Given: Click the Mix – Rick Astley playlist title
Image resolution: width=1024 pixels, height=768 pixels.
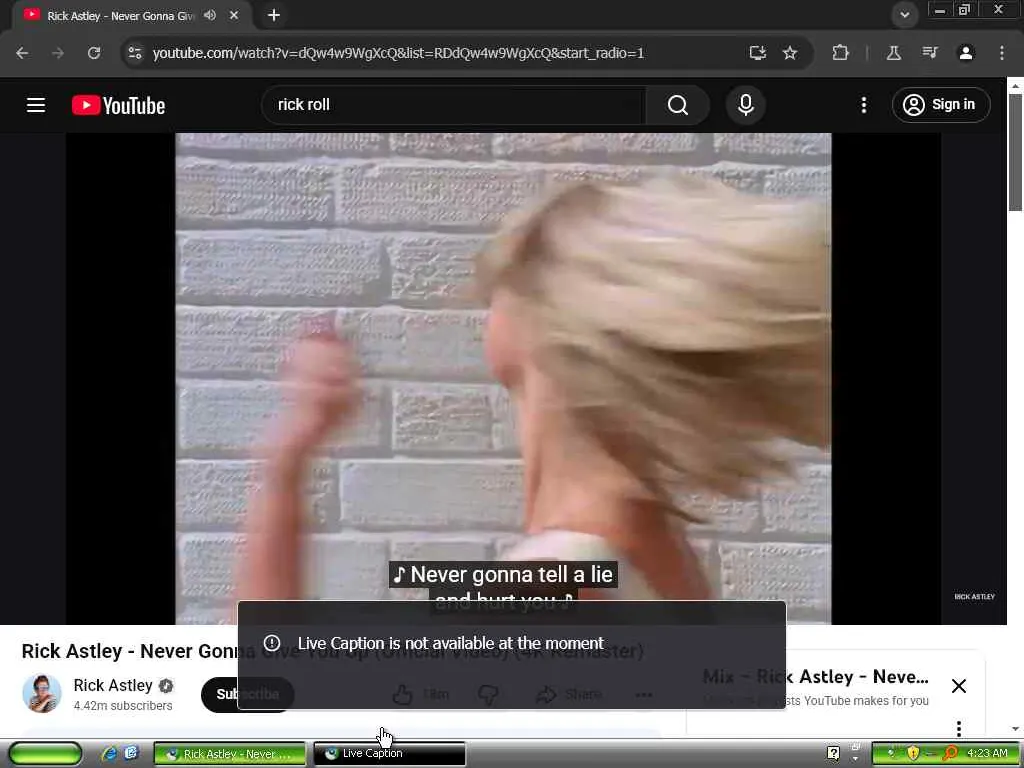Looking at the screenshot, I should pyautogui.click(x=815, y=677).
